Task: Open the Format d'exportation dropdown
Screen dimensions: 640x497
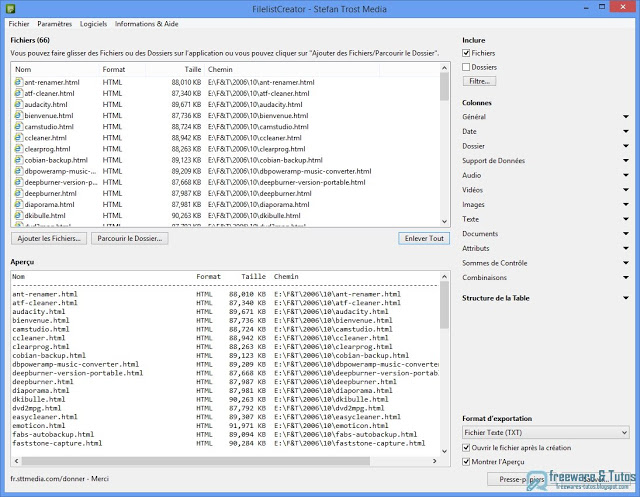Action: coord(546,433)
